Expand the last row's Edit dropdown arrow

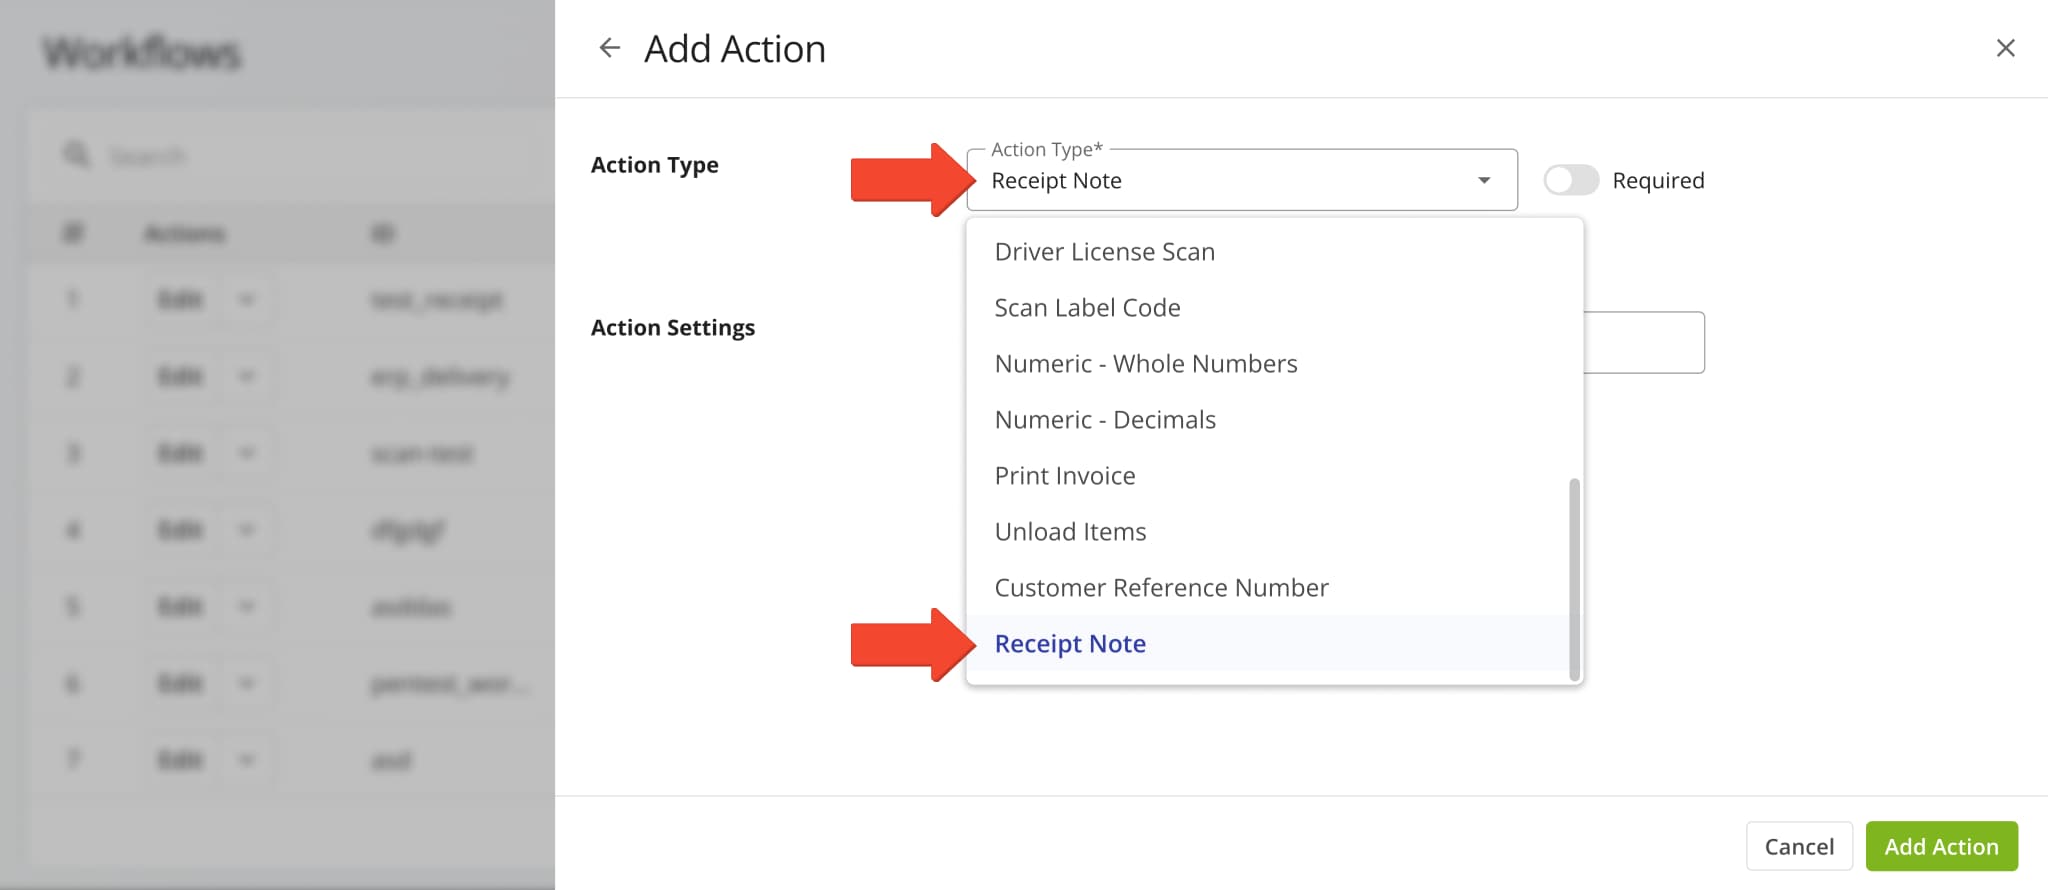246,761
